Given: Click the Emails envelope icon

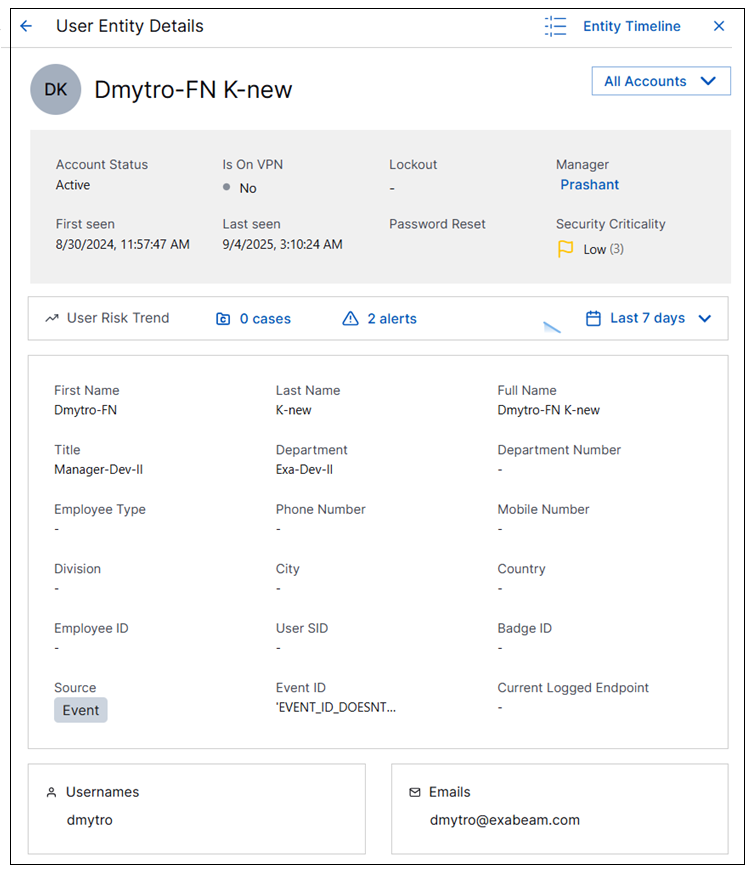Looking at the screenshot, I should pyautogui.click(x=415, y=792).
